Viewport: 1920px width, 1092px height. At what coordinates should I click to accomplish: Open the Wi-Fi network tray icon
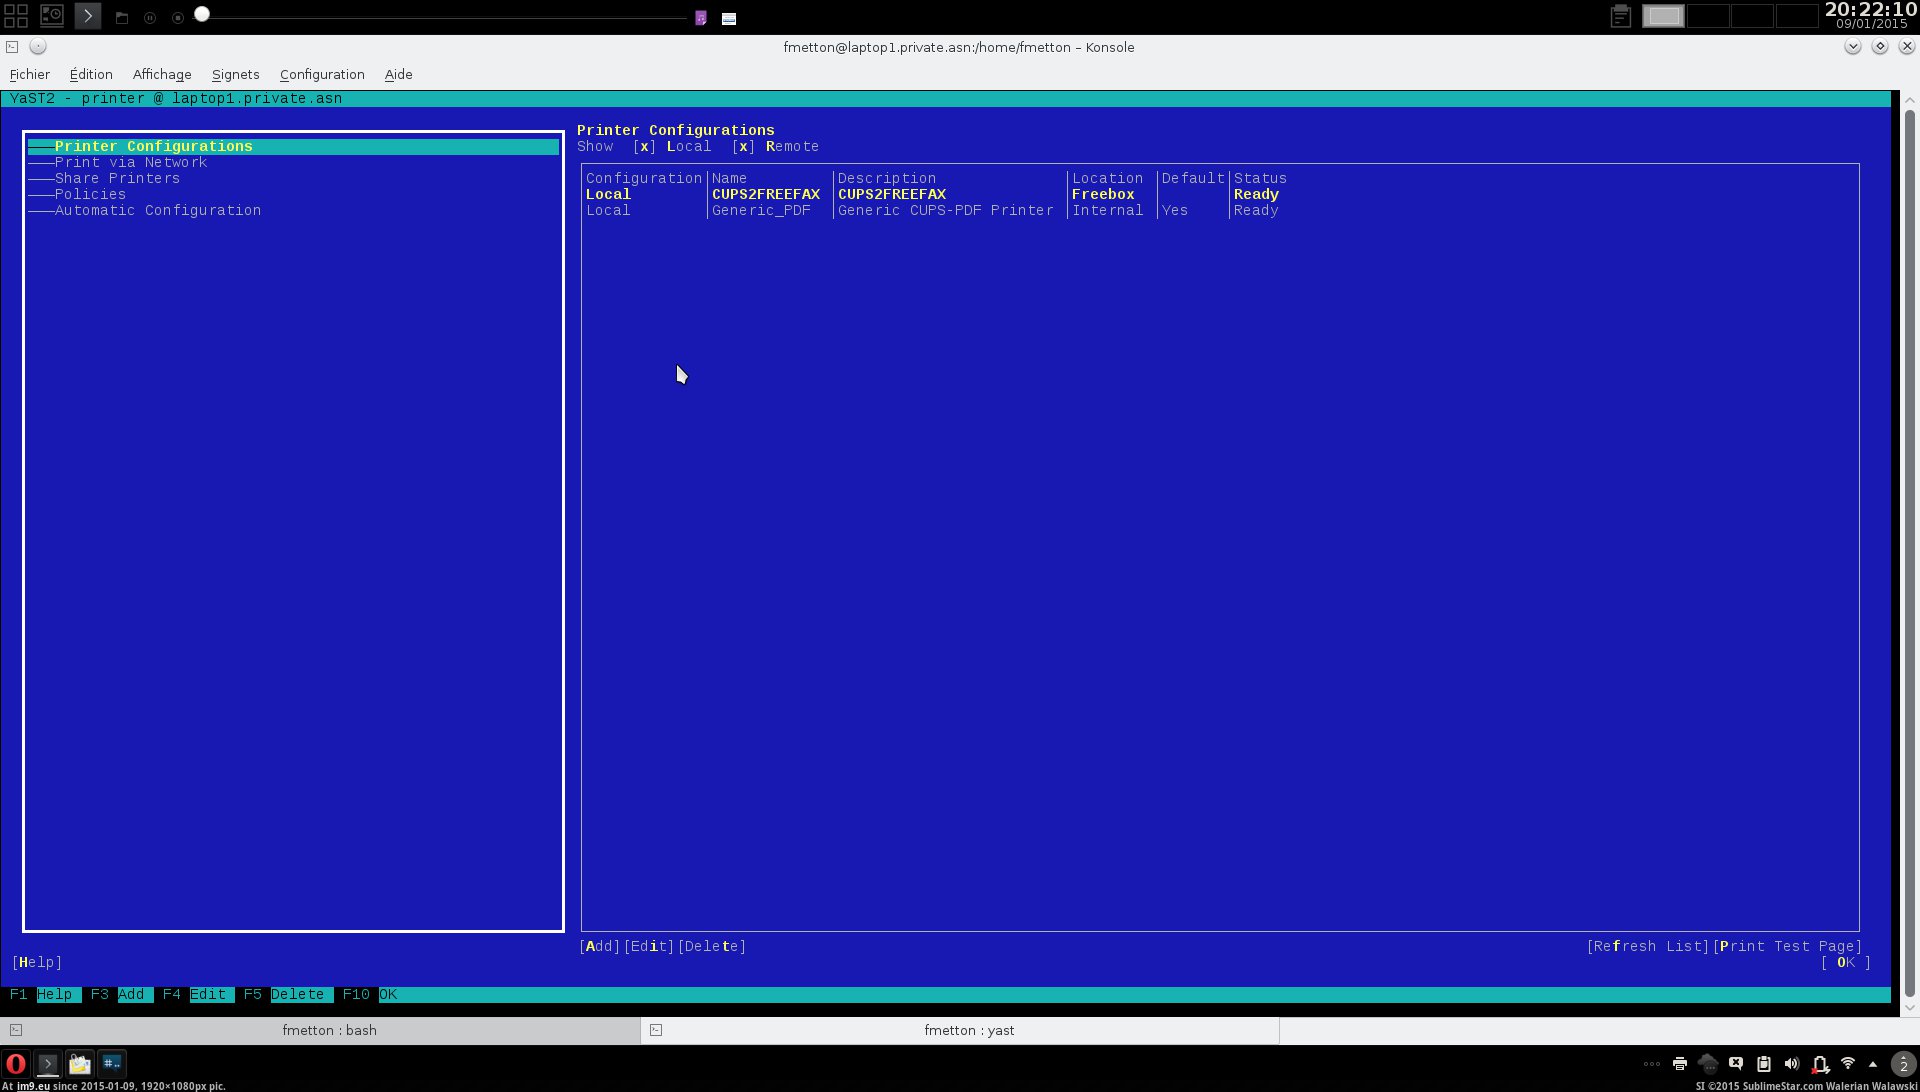point(1848,1064)
